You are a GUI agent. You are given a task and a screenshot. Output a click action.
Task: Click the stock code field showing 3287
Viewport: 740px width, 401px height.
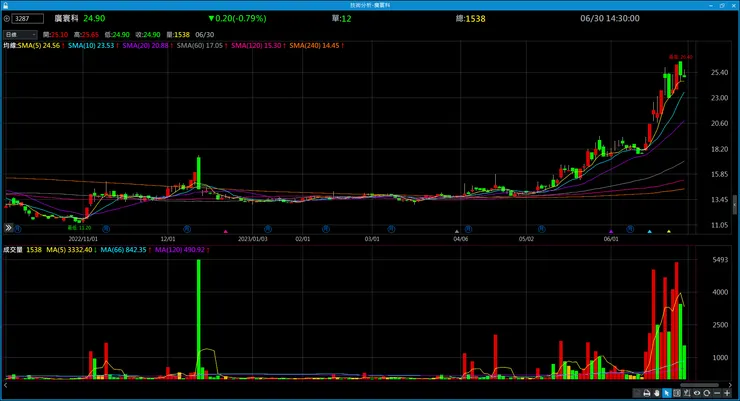point(28,19)
